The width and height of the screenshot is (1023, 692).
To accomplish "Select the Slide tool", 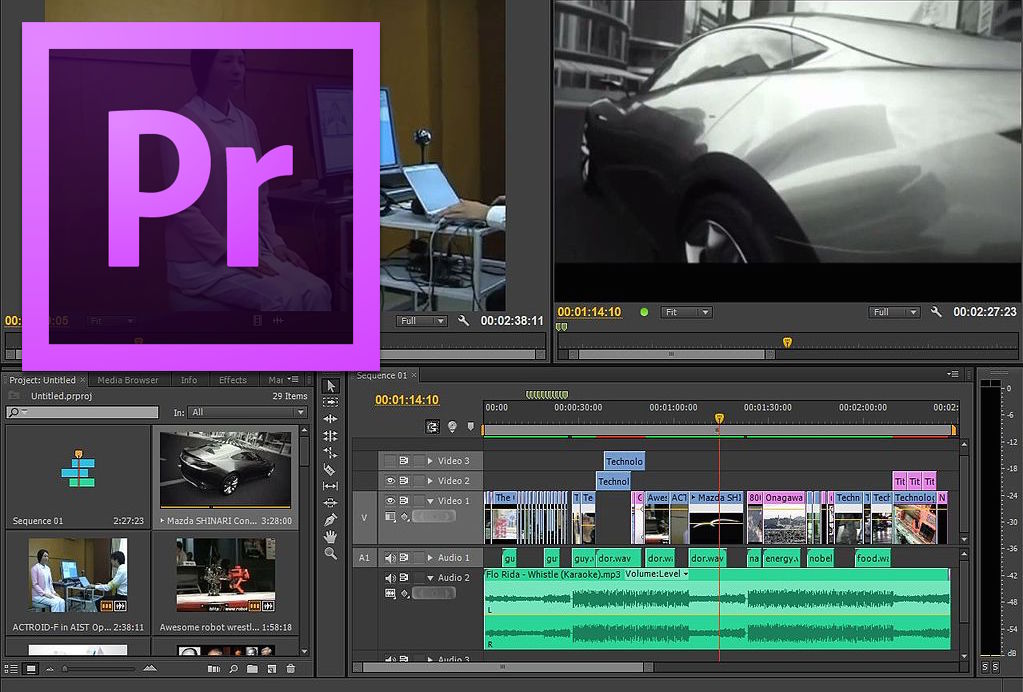I will 331,503.
